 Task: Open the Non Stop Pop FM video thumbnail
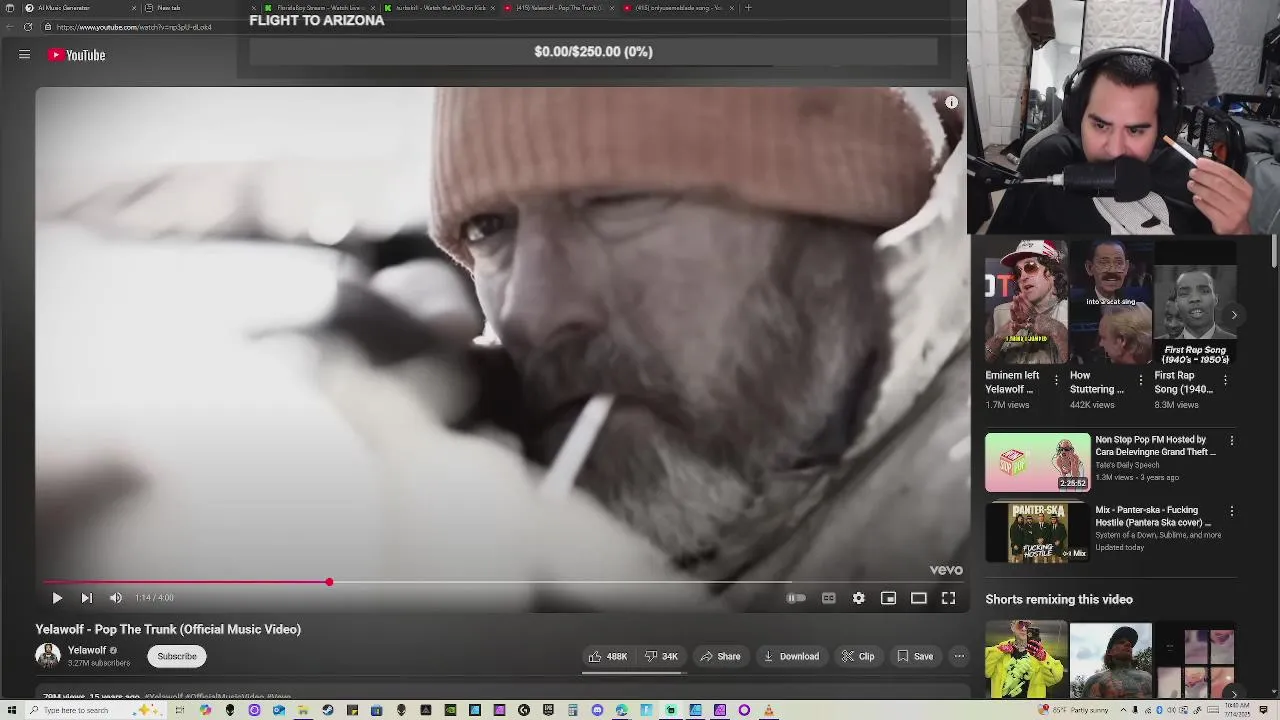(x=1038, y=462)
